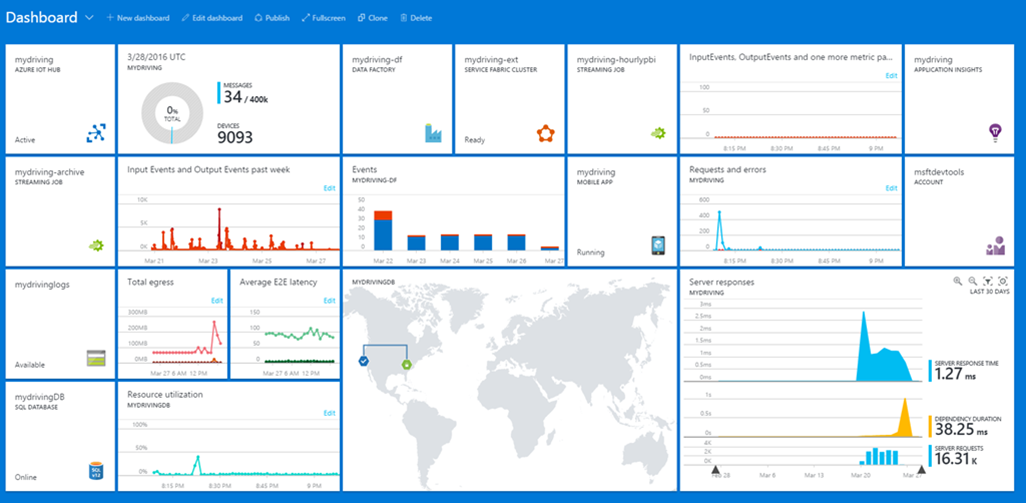1026x503 pixels.
Task: Click Edit link on Total egress tile
Action: 217,300
